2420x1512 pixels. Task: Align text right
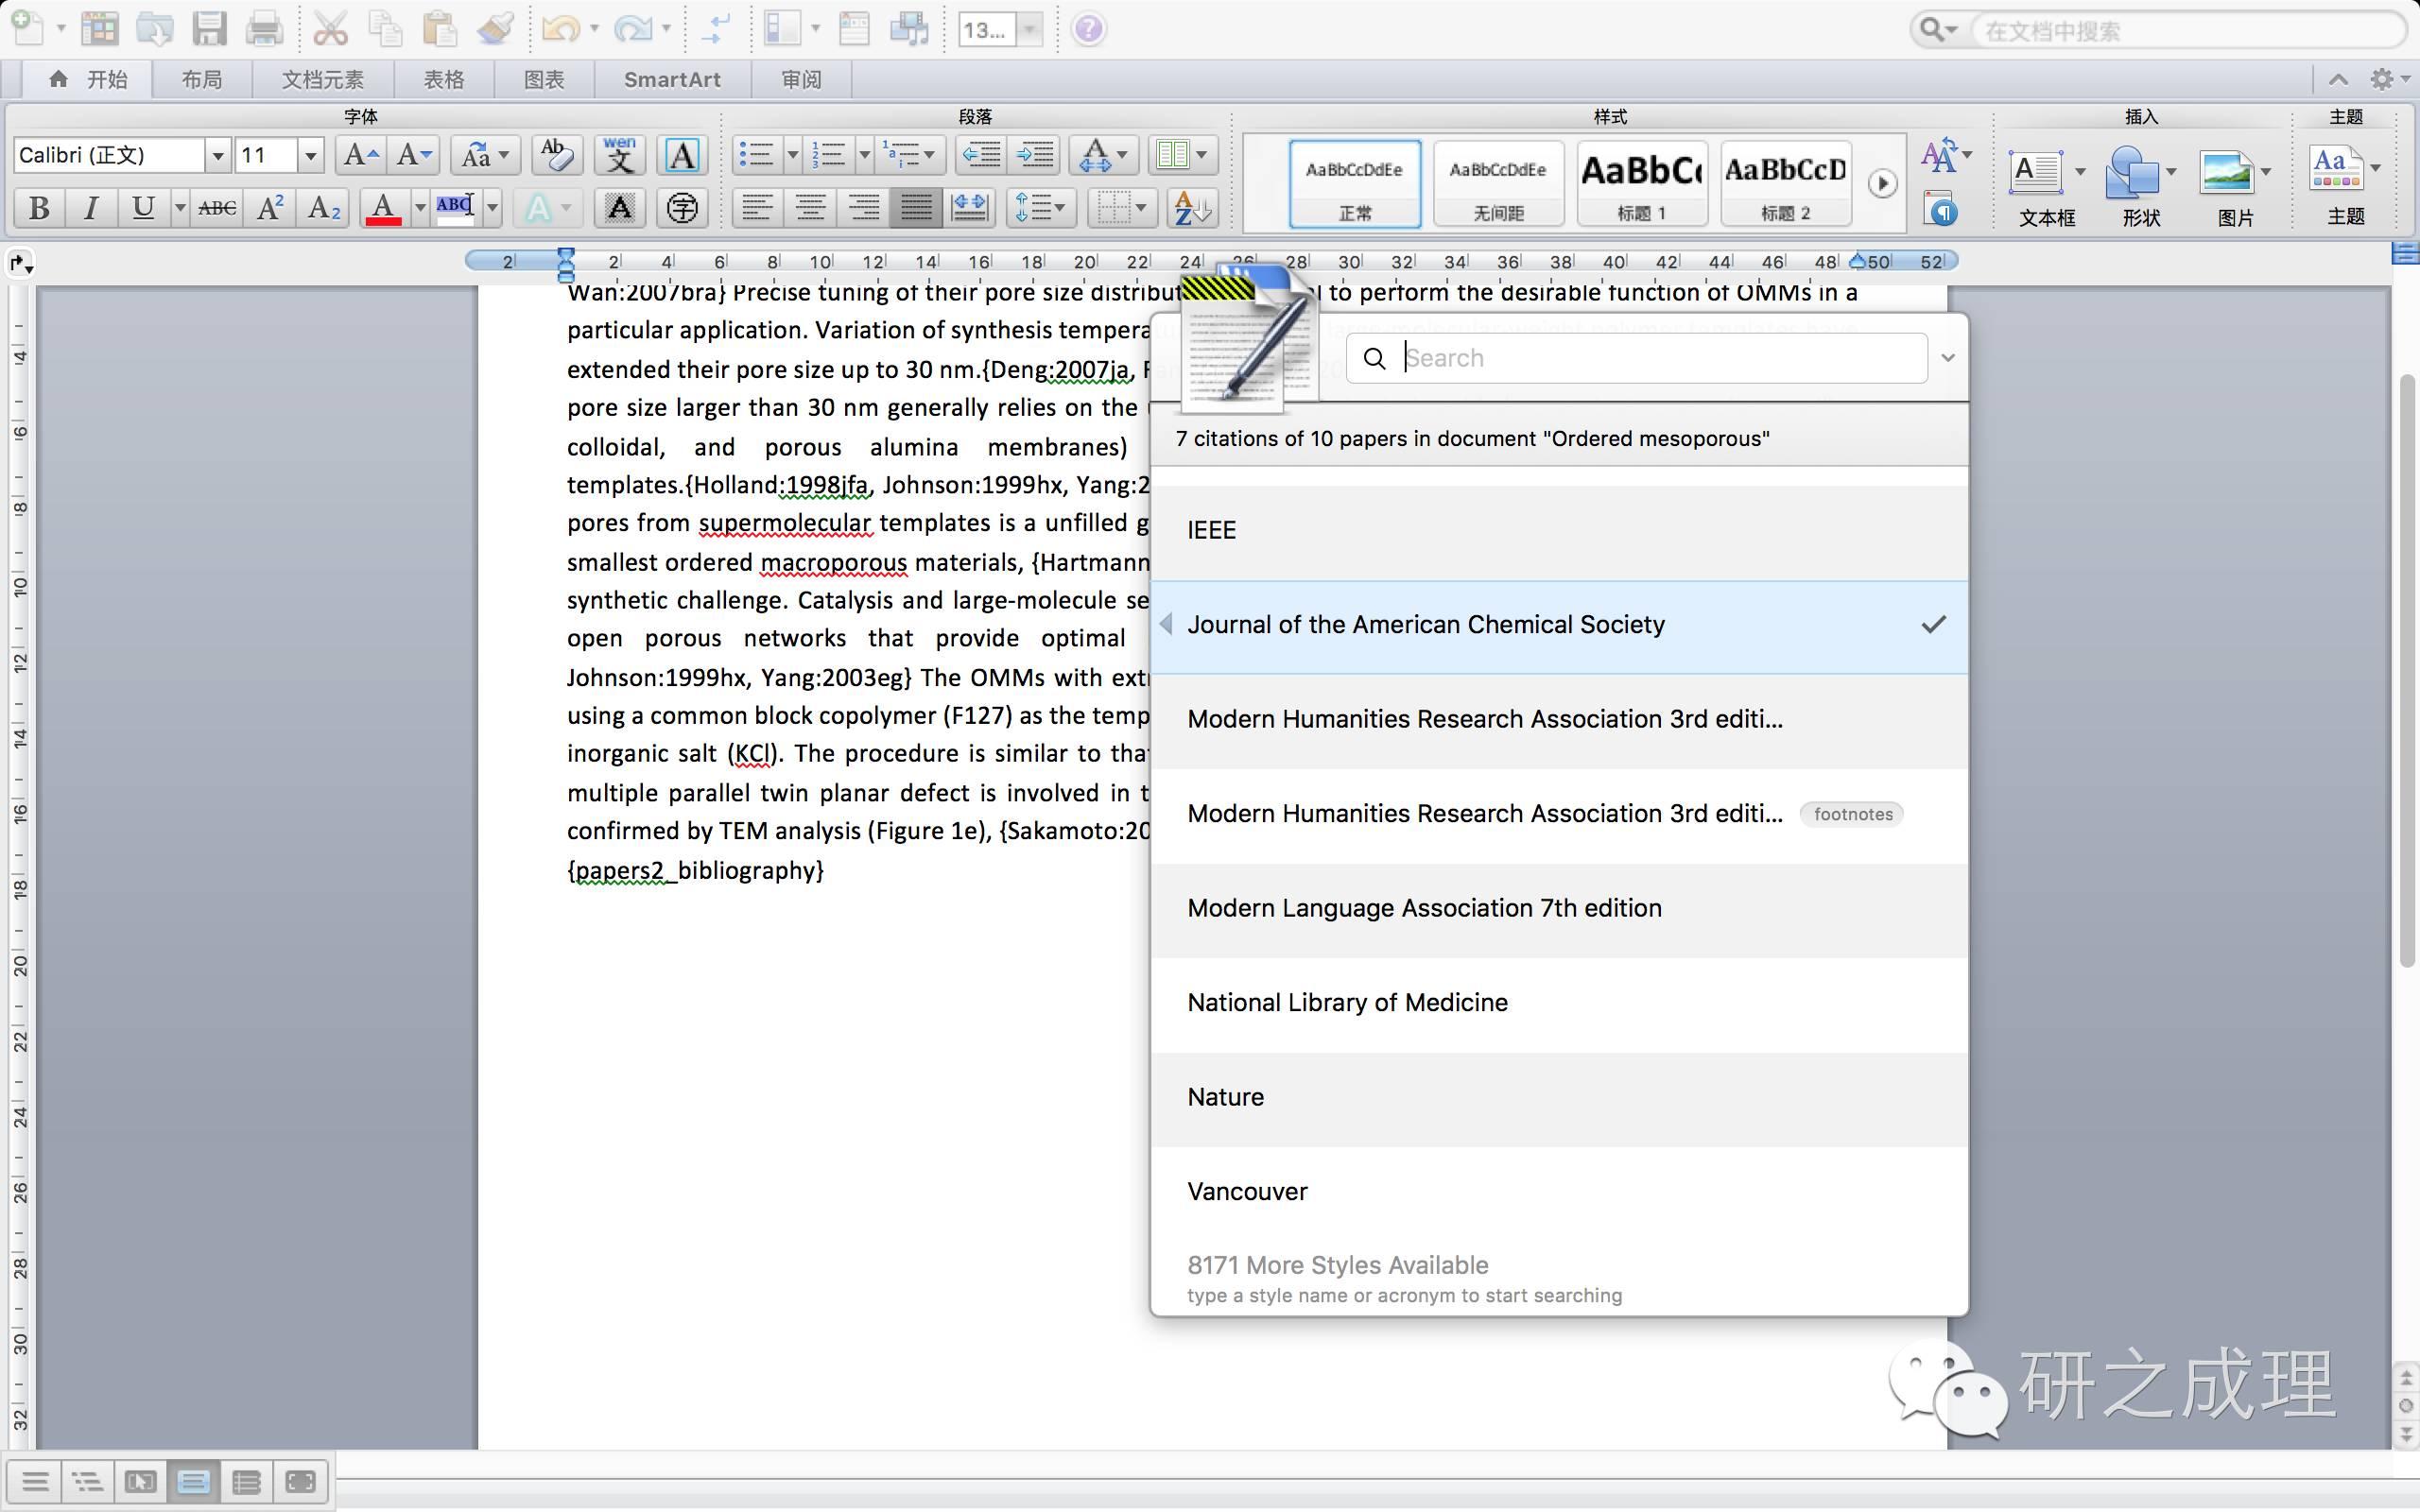[x=863, y=208]
